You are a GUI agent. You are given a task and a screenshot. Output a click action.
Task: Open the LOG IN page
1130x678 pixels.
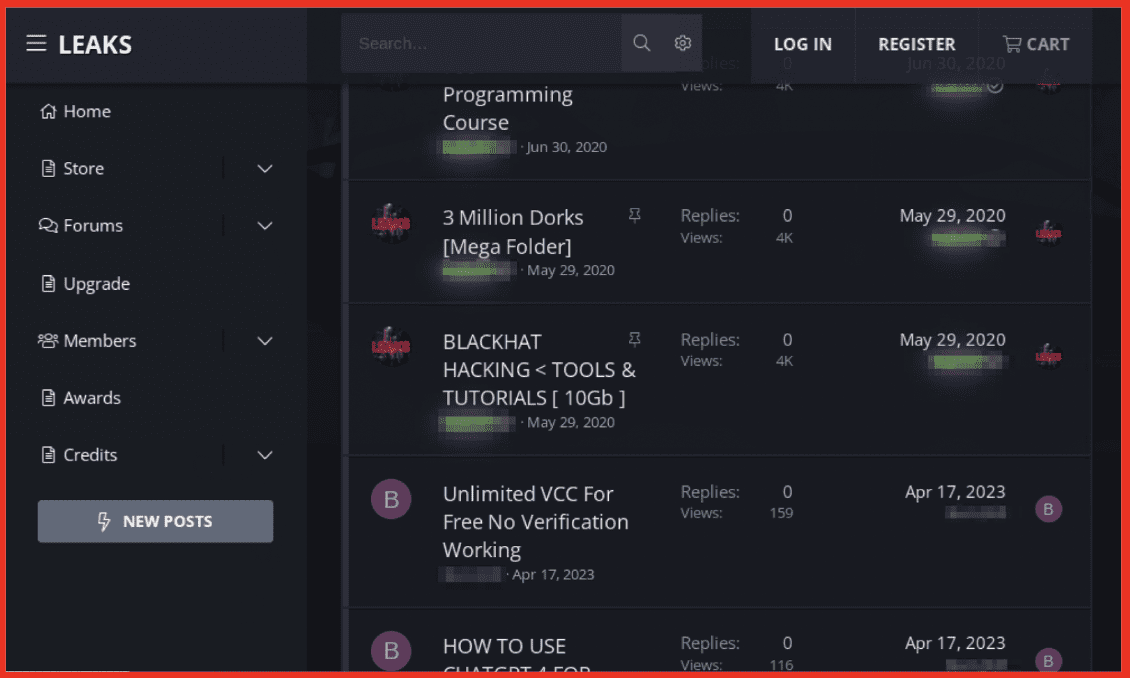point(803,44)
